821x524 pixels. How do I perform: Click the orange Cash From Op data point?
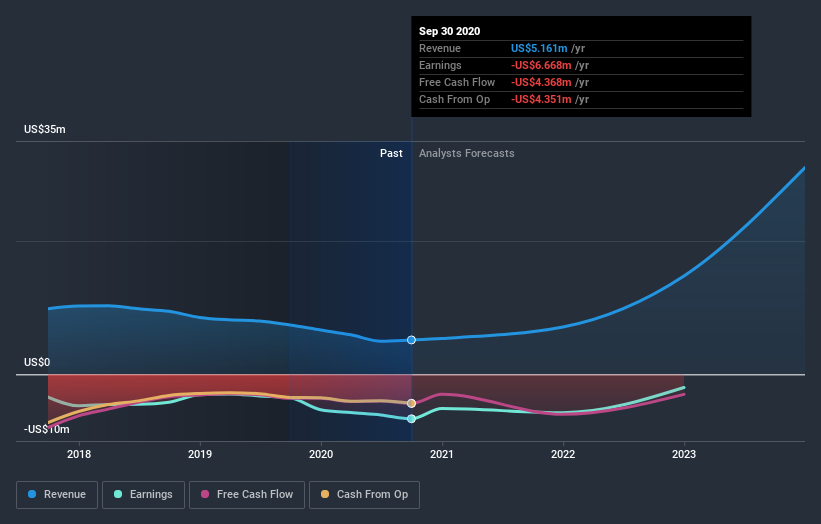pos(412,403)
